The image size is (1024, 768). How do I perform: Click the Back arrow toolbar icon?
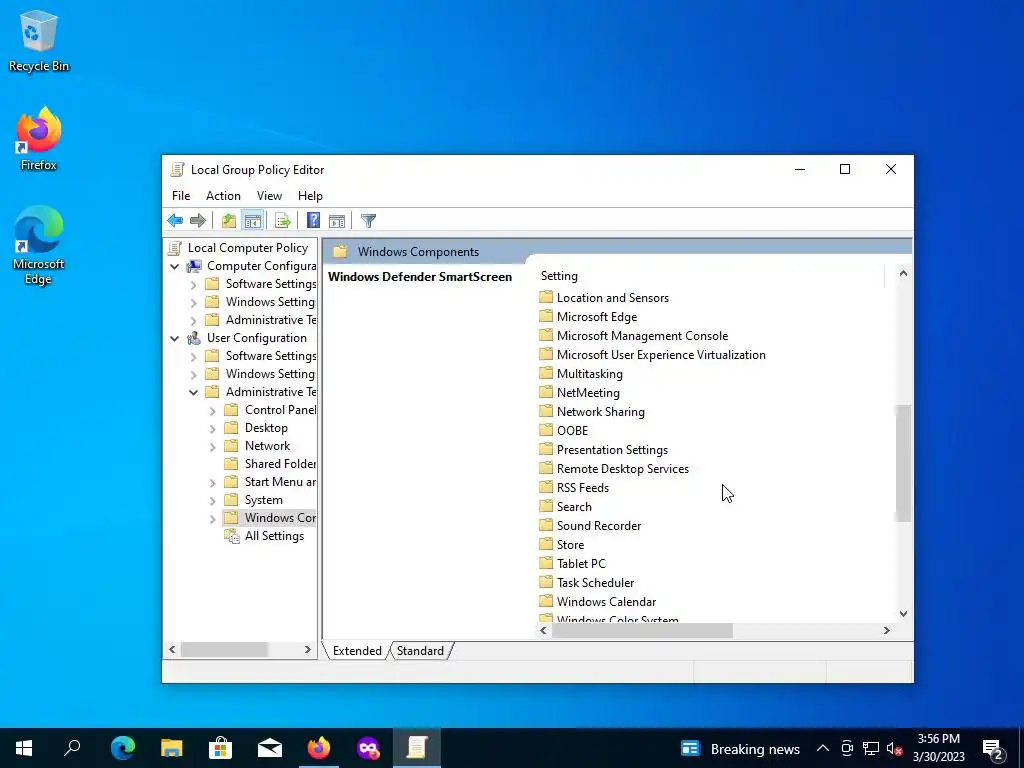[x=175, y=221]
